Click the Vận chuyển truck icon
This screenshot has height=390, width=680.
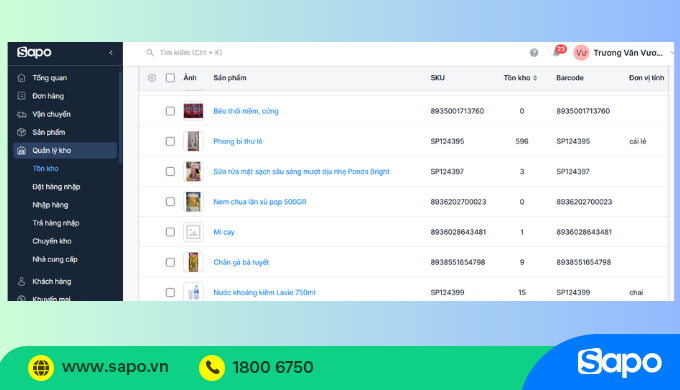[x=21, y=114]
